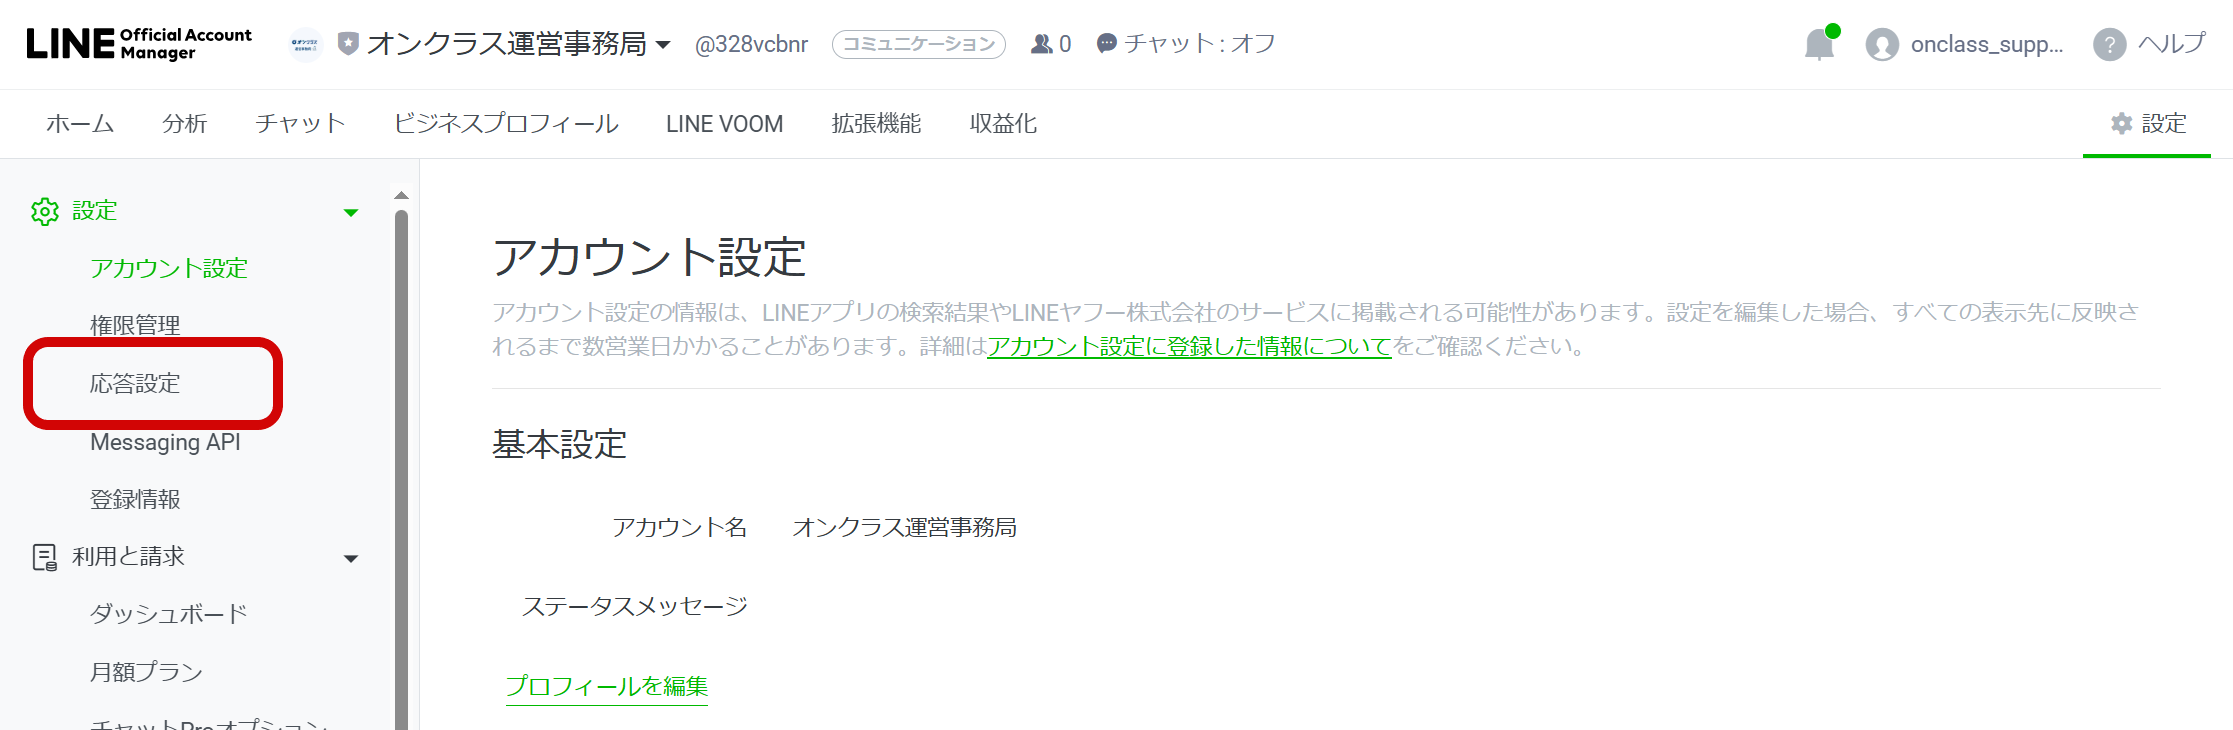Click the Help question mark icon
The width and height of the screenshot is (2233, 730).
[x=2109, y=45]
